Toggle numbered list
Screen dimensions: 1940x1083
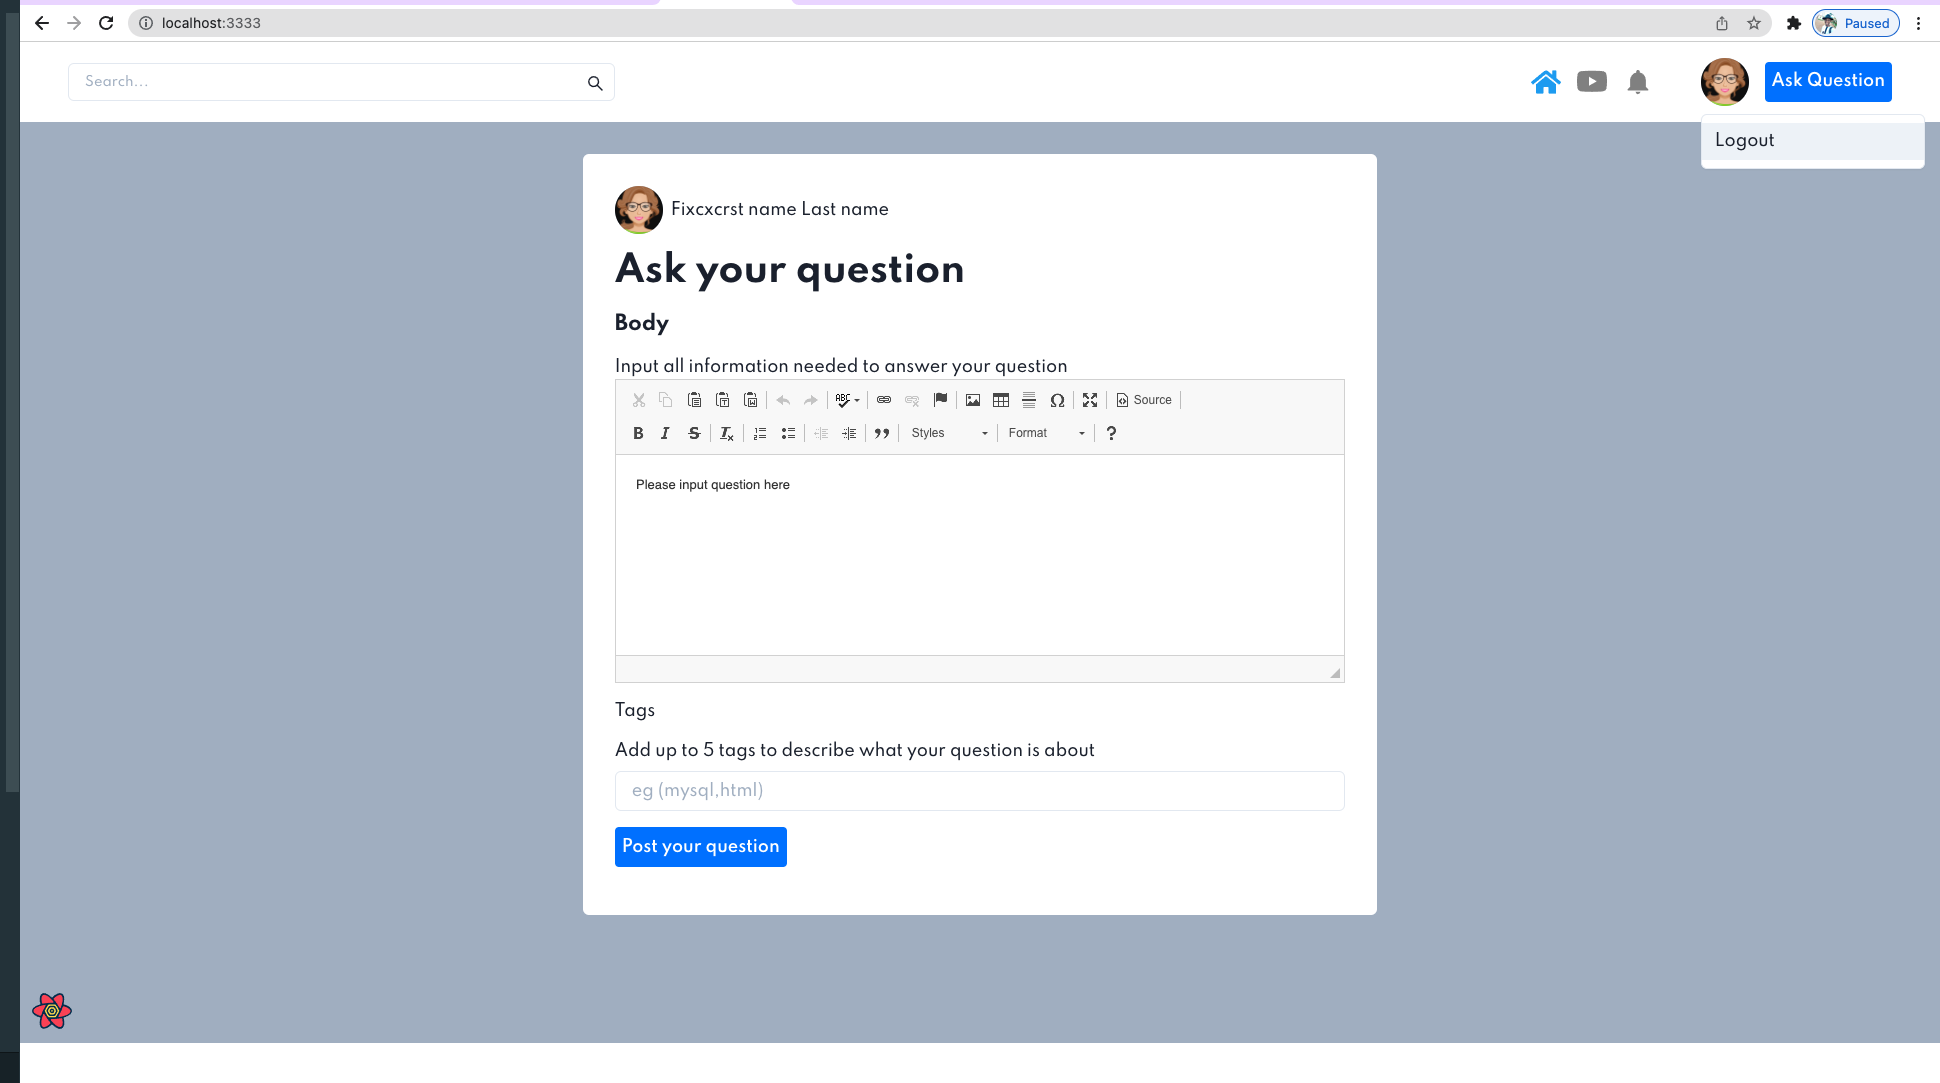(x=760, y=433)
